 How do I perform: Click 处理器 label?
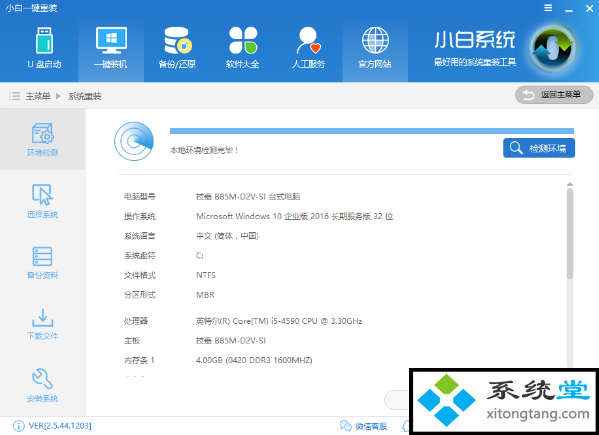tap(136, 321)
